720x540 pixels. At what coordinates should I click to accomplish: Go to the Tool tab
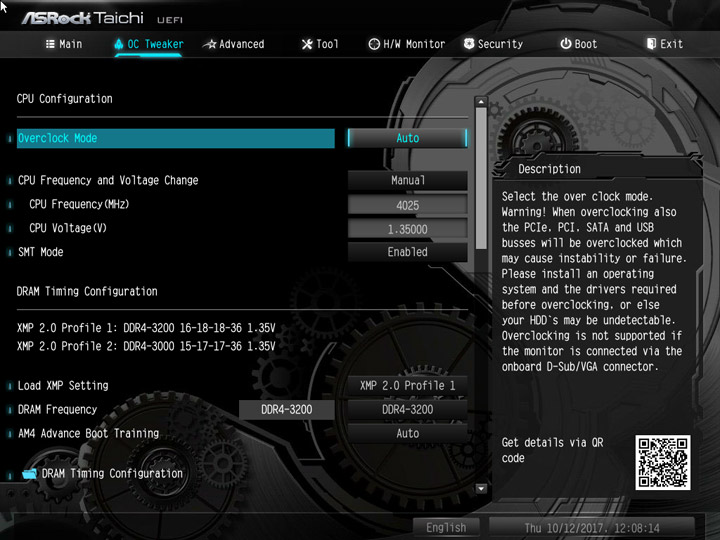[320, 44]
